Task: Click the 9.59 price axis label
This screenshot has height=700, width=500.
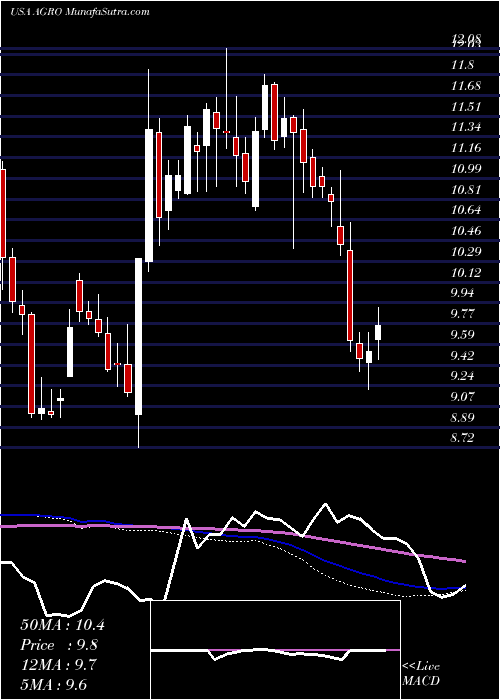Action: [x=462, y=334]
